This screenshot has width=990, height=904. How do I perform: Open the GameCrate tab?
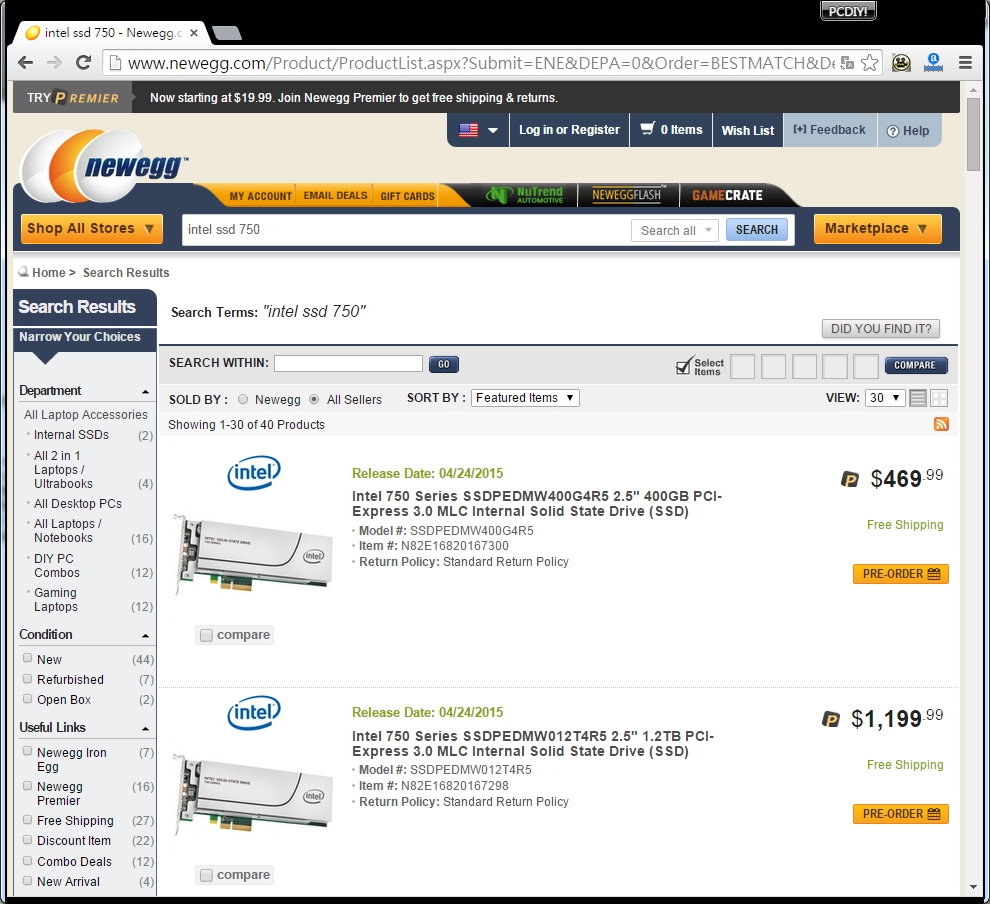(727, 196)
